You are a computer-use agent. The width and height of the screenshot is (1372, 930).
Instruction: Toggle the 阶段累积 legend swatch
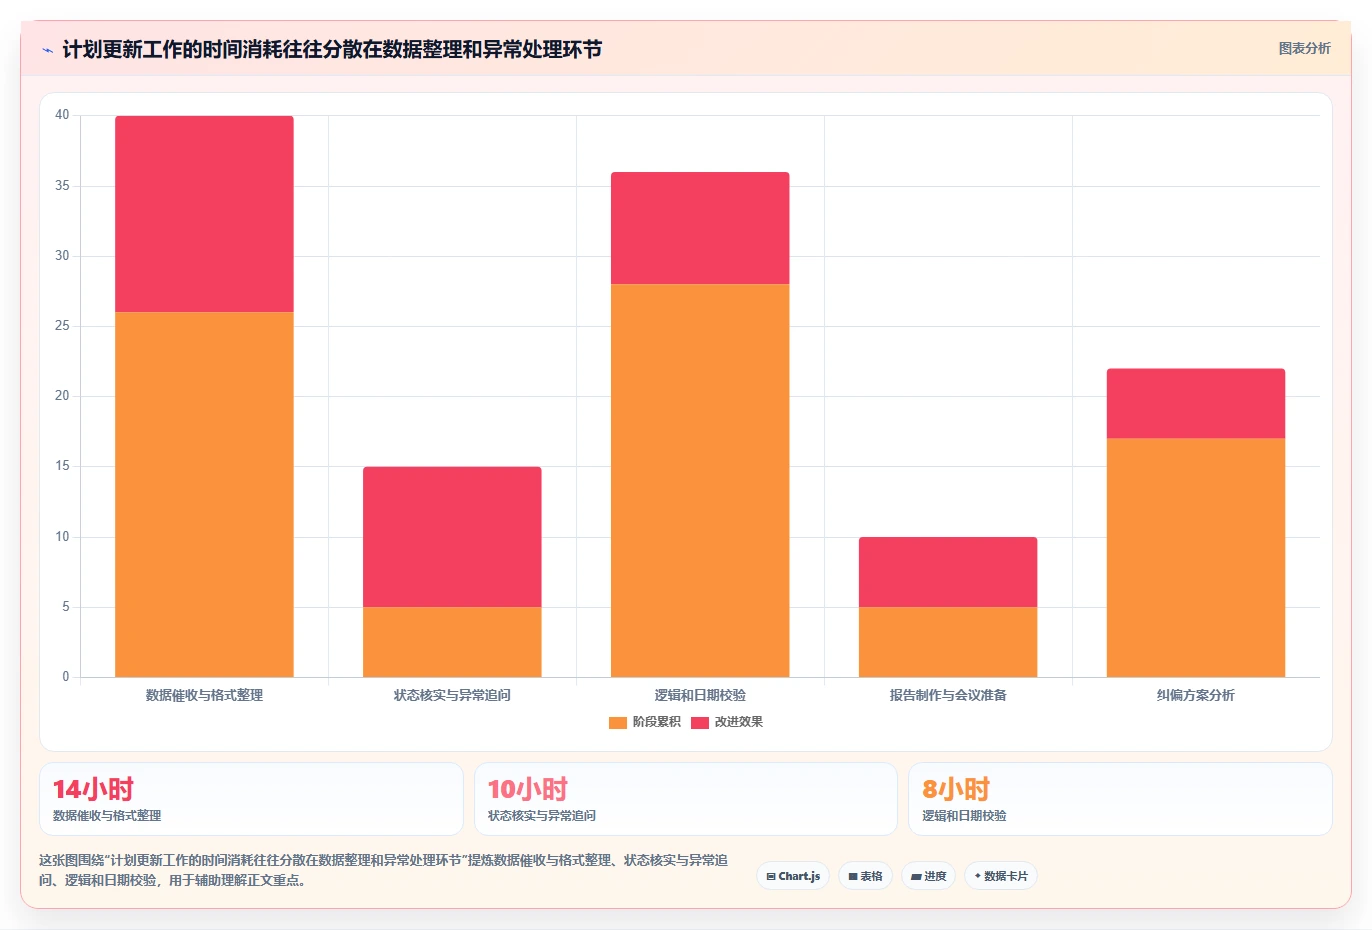[x=617, y=722]
